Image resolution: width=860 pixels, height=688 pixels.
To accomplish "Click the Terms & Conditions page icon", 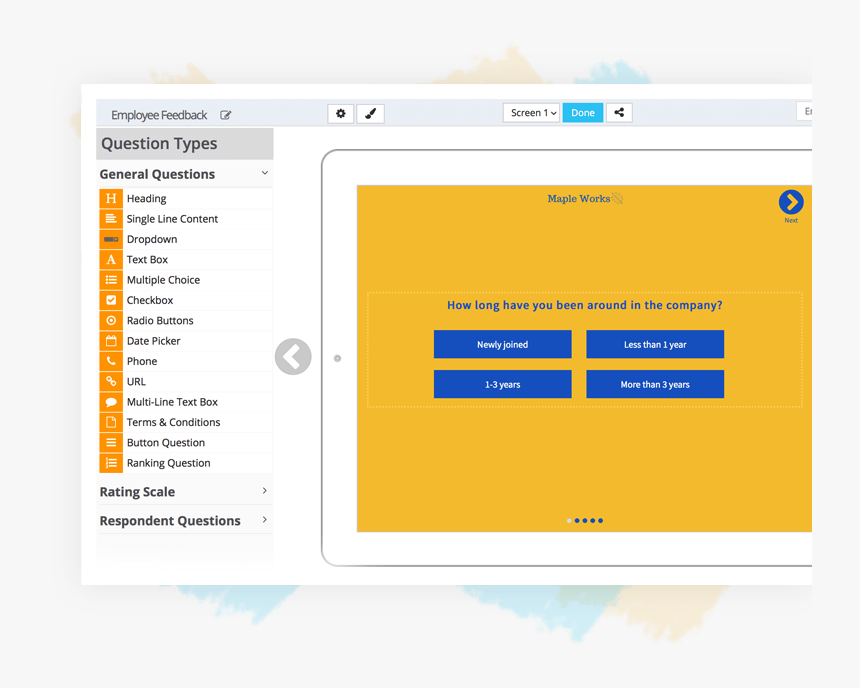I will [111, 422].
